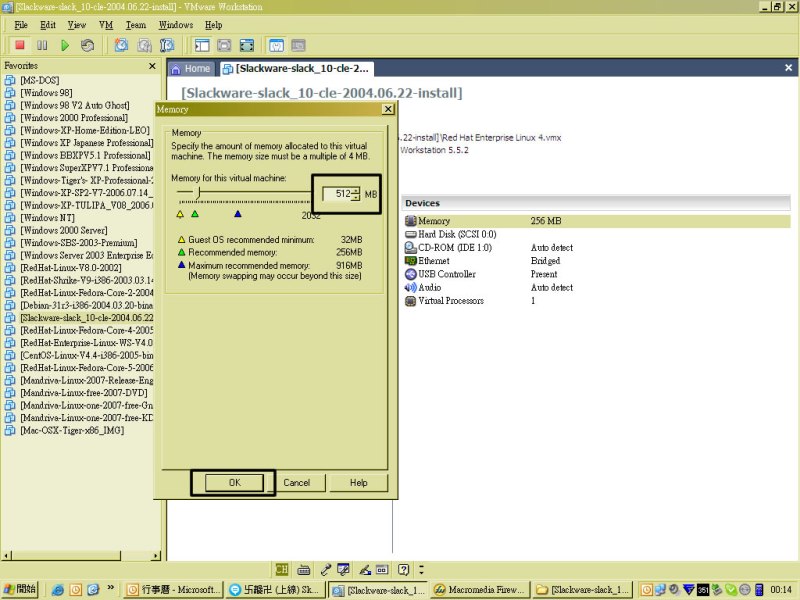Select the Audio device icon

coord(411,287)
